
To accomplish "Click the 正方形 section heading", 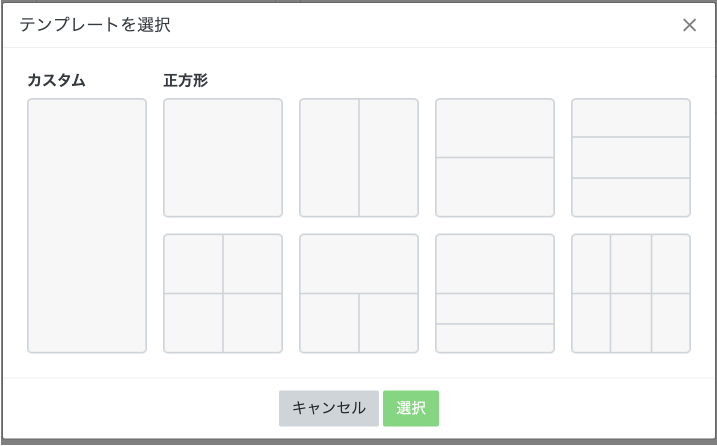I will (186, 80).
